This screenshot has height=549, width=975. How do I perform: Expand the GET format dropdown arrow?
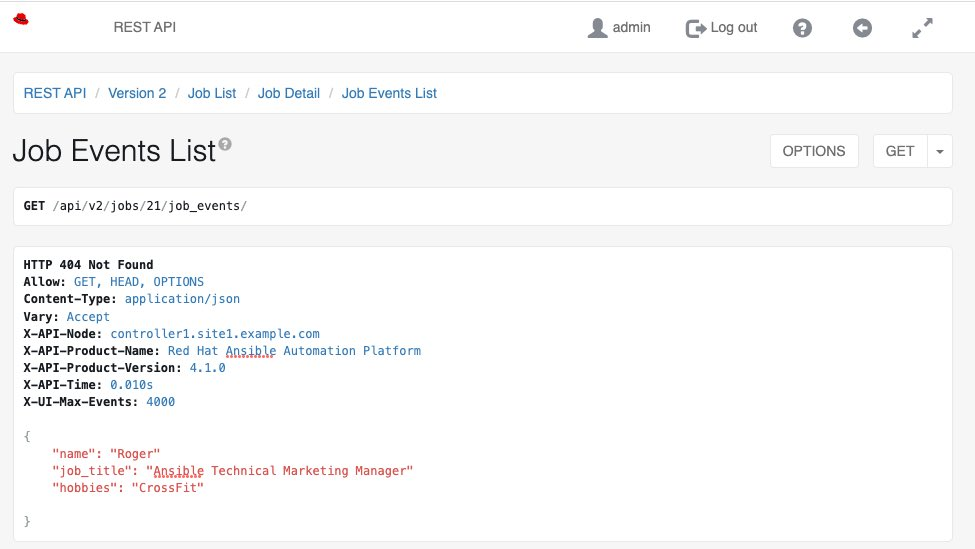click(940, 151)
